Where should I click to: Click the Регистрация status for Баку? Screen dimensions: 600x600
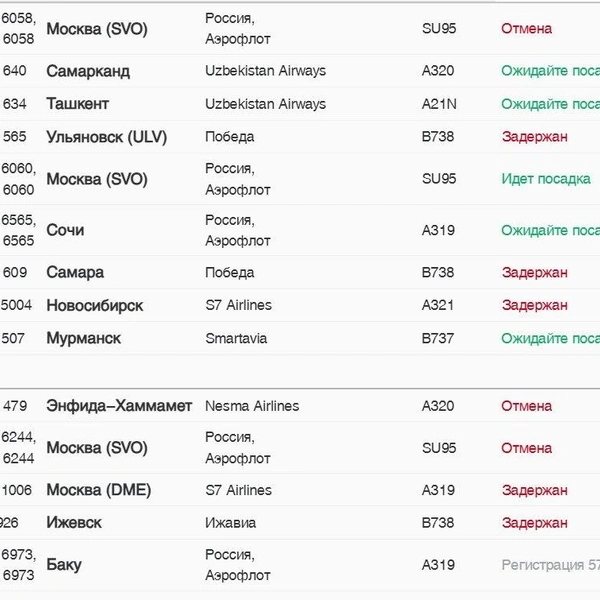point(551,565)
